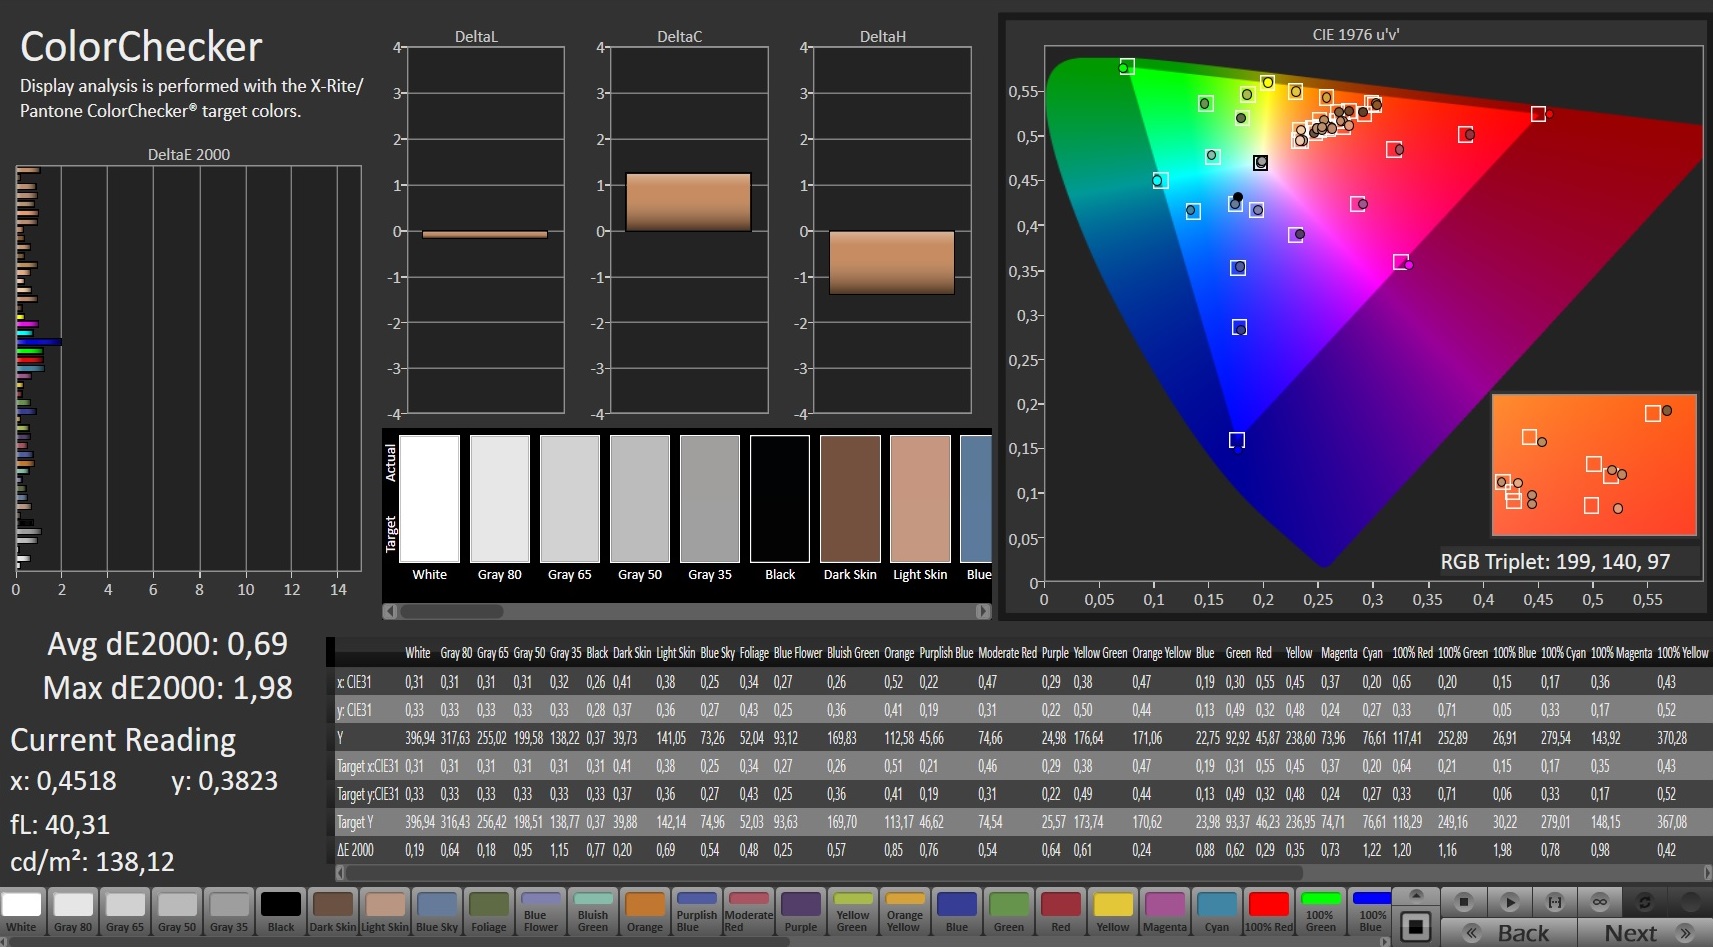Click the black pattern window square icon
Image resolution: width=1713 pixels, height=947 pixels.
[1415, 926]
